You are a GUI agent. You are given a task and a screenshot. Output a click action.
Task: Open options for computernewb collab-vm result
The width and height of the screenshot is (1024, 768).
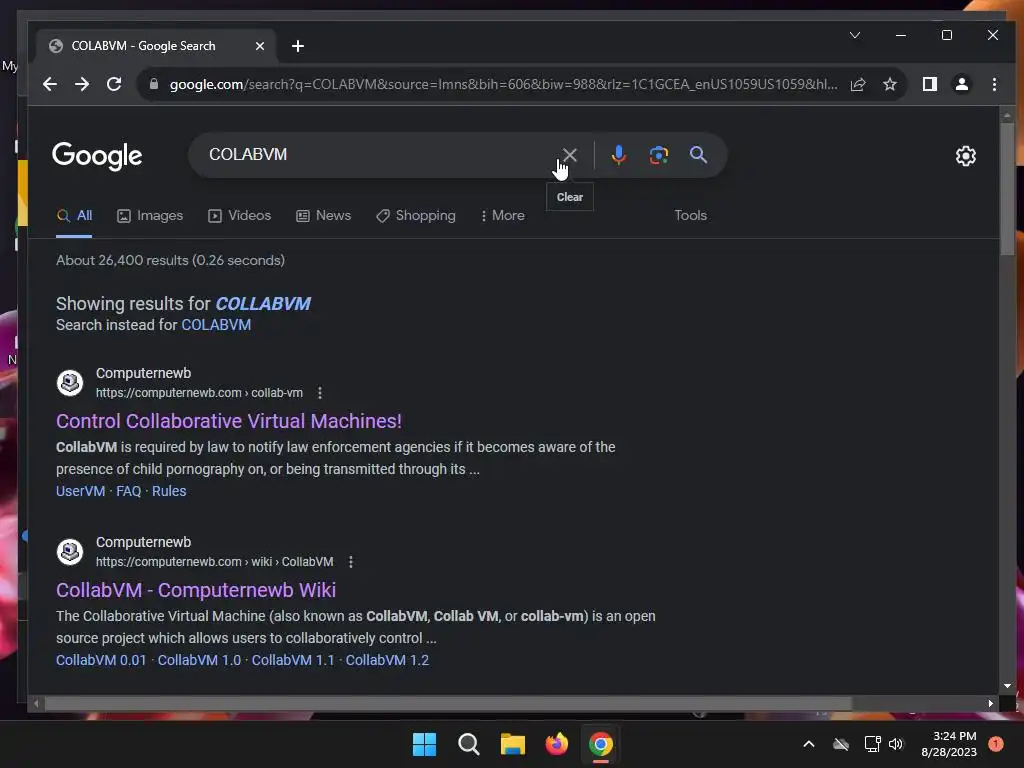[x=319, y=393]
